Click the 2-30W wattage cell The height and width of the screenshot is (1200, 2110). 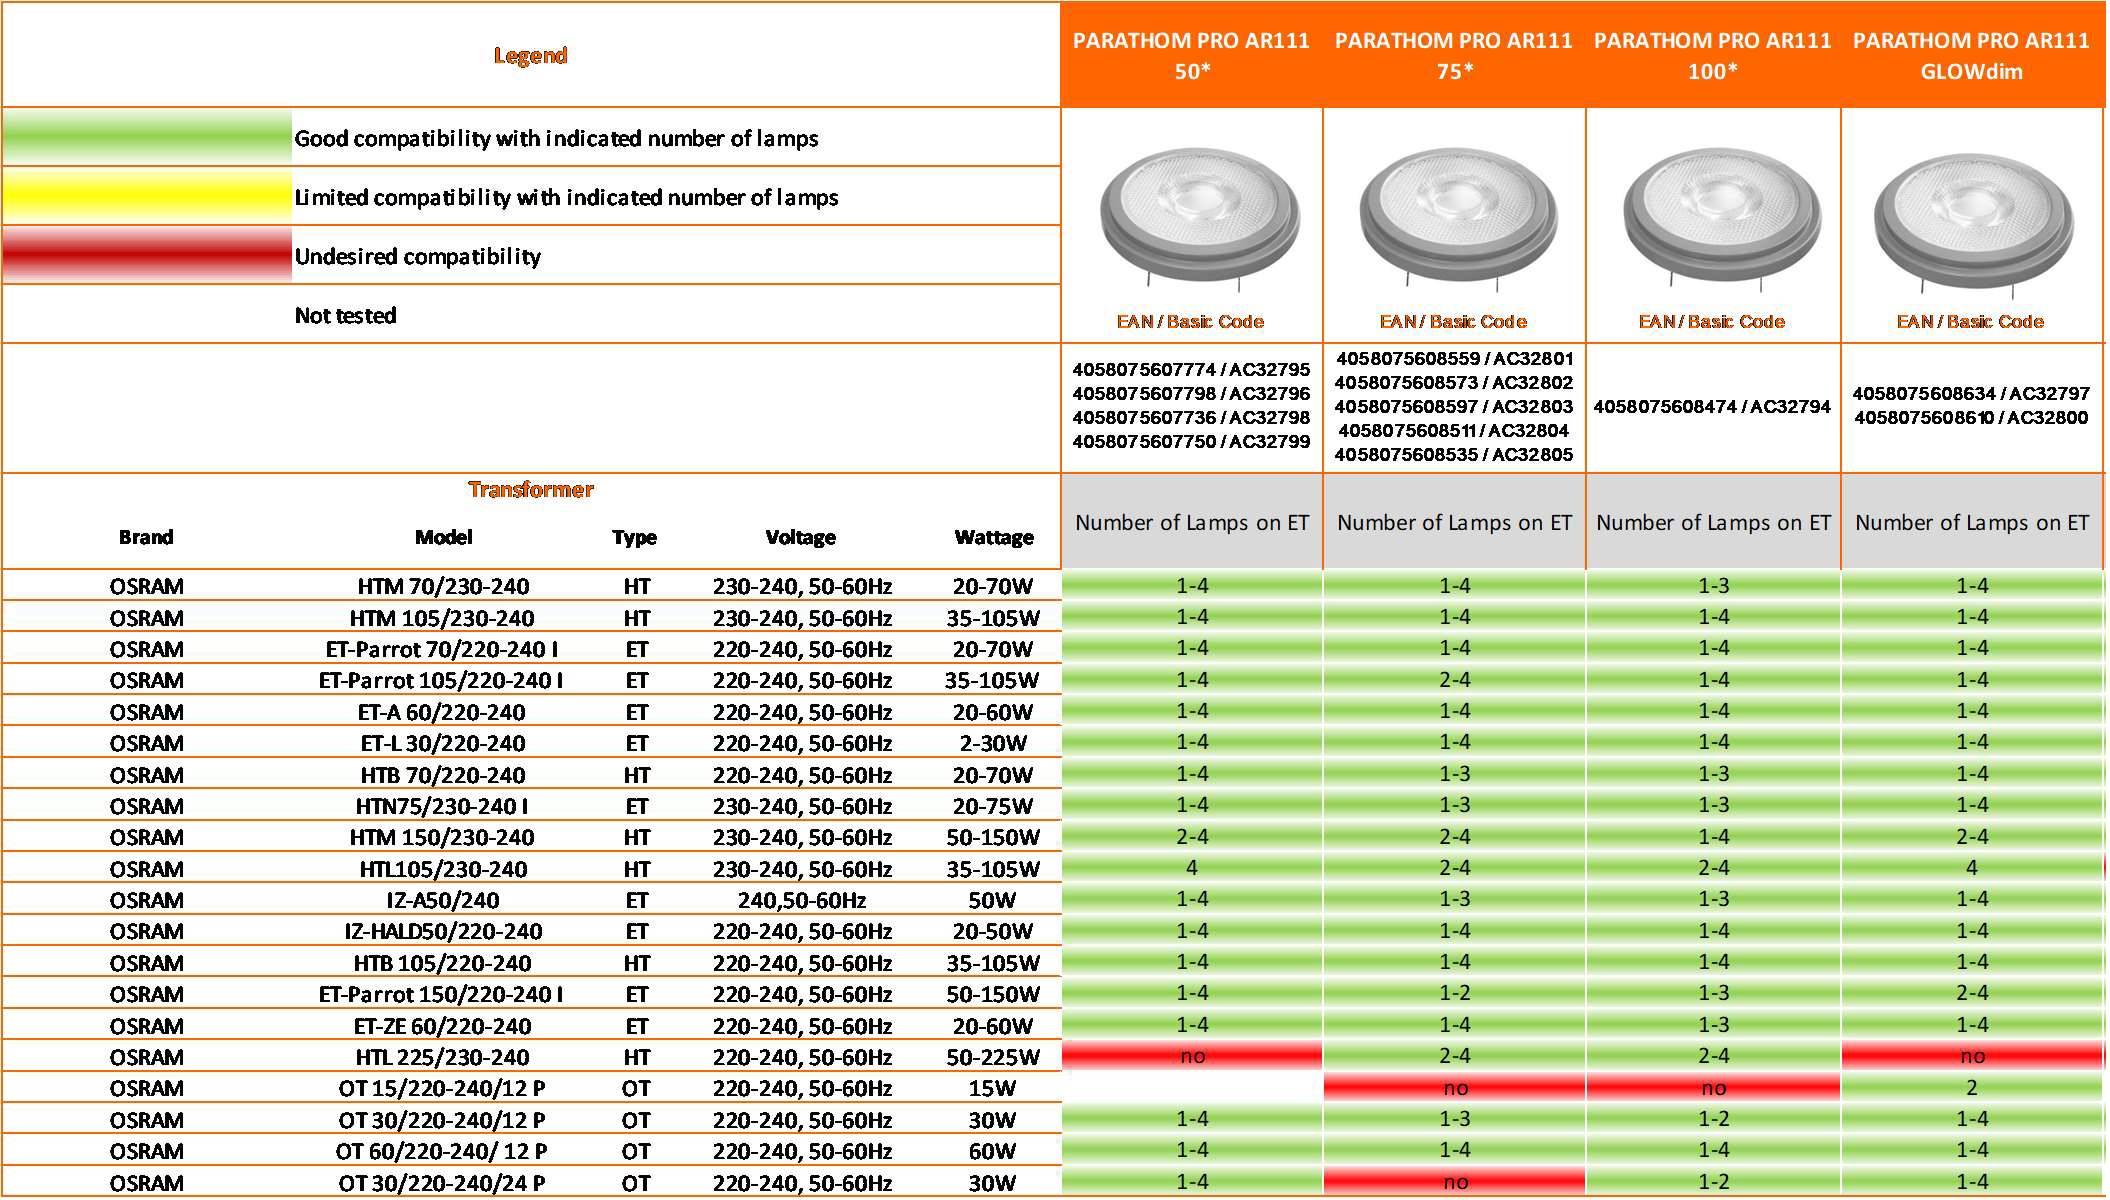point(993,743)
